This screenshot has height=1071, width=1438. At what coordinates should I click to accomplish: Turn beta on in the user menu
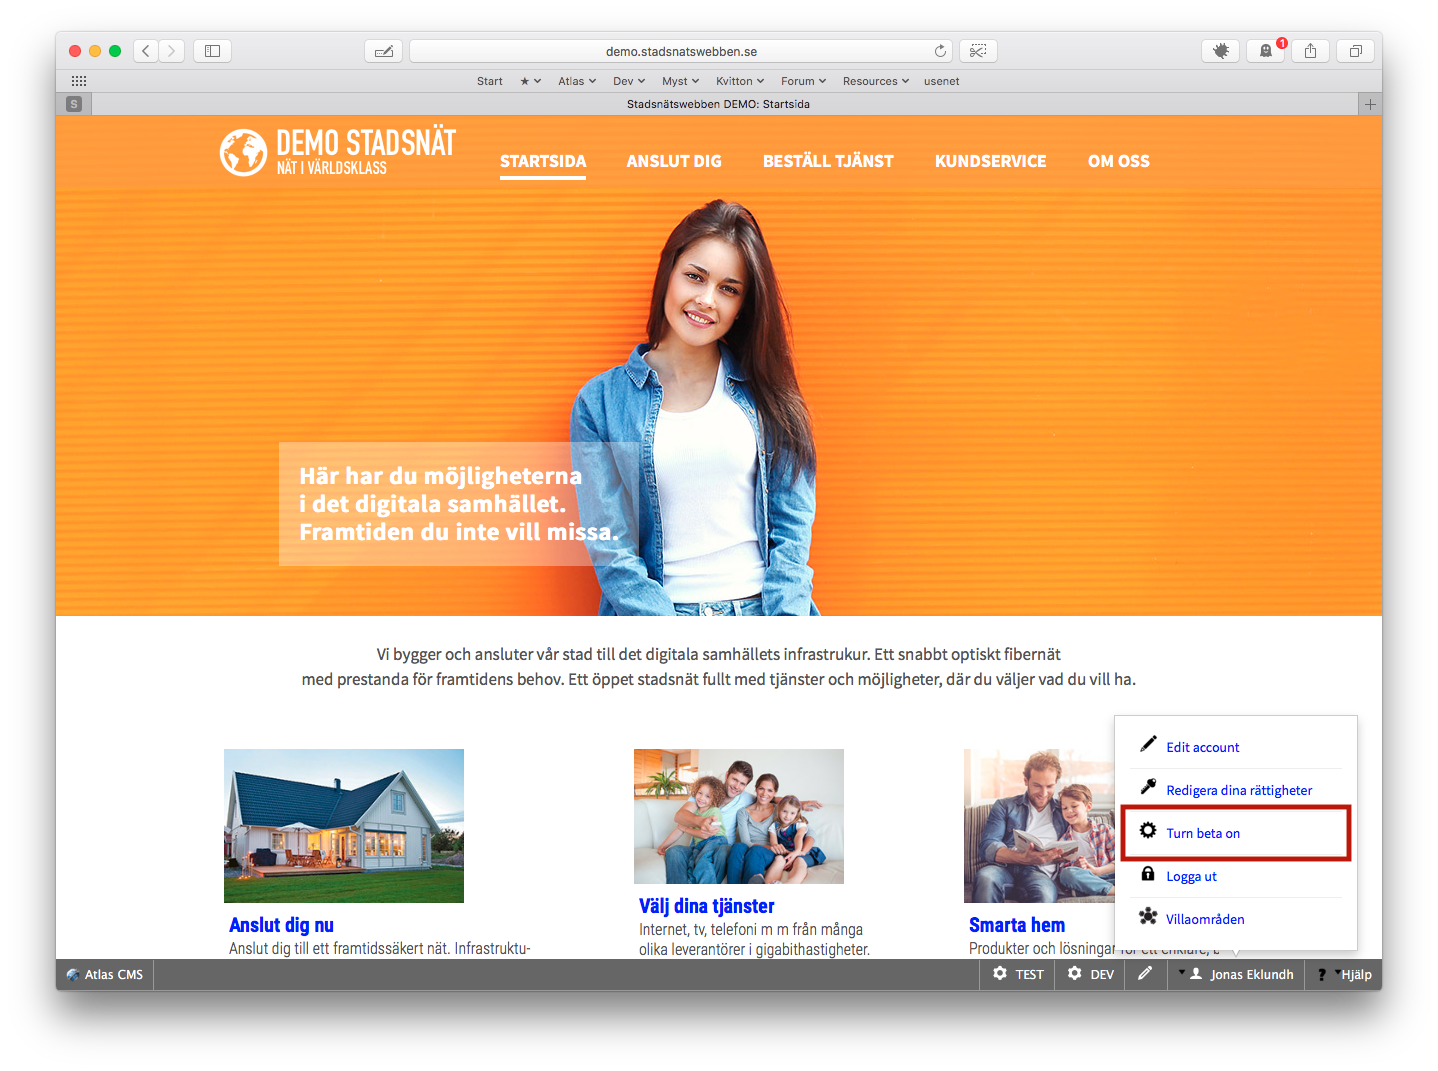(x=1203, y=833)
